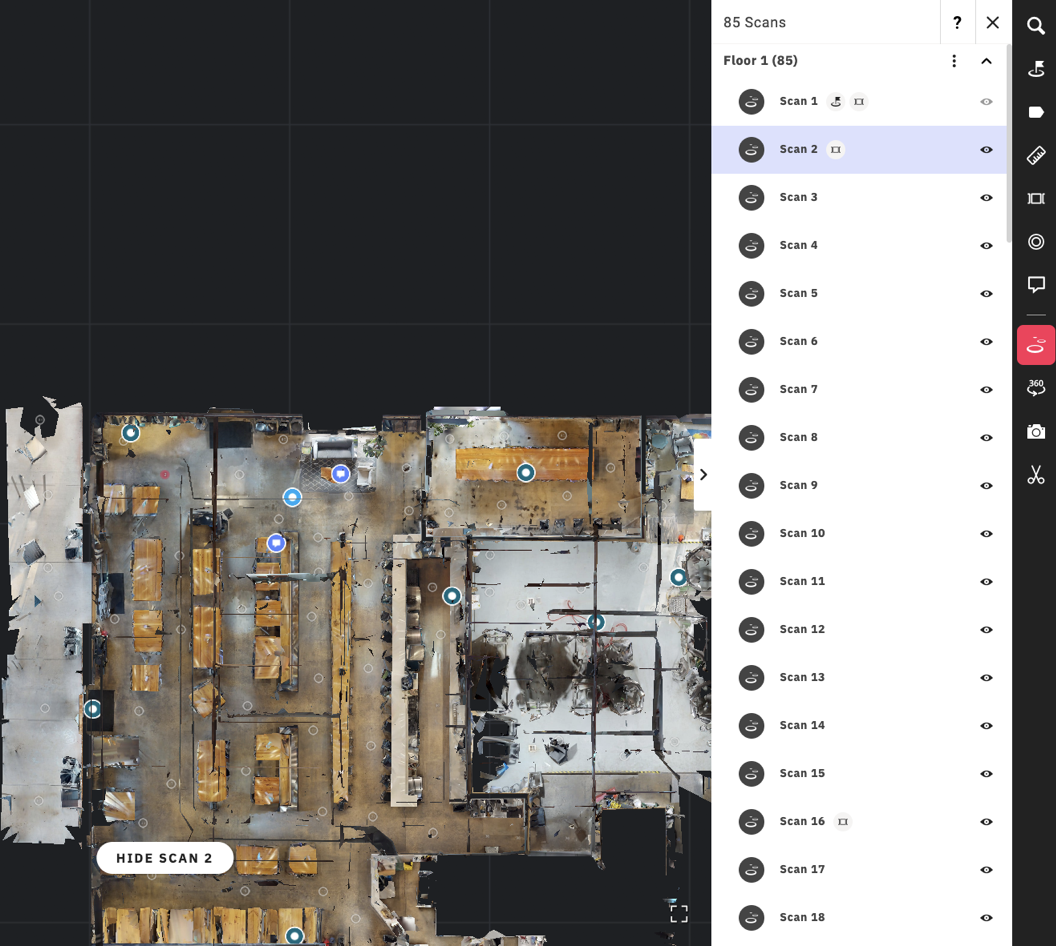Open the 360 views tool
Image resolution: width=1056 pixels, height=946 pixels.
[1036, 389]
